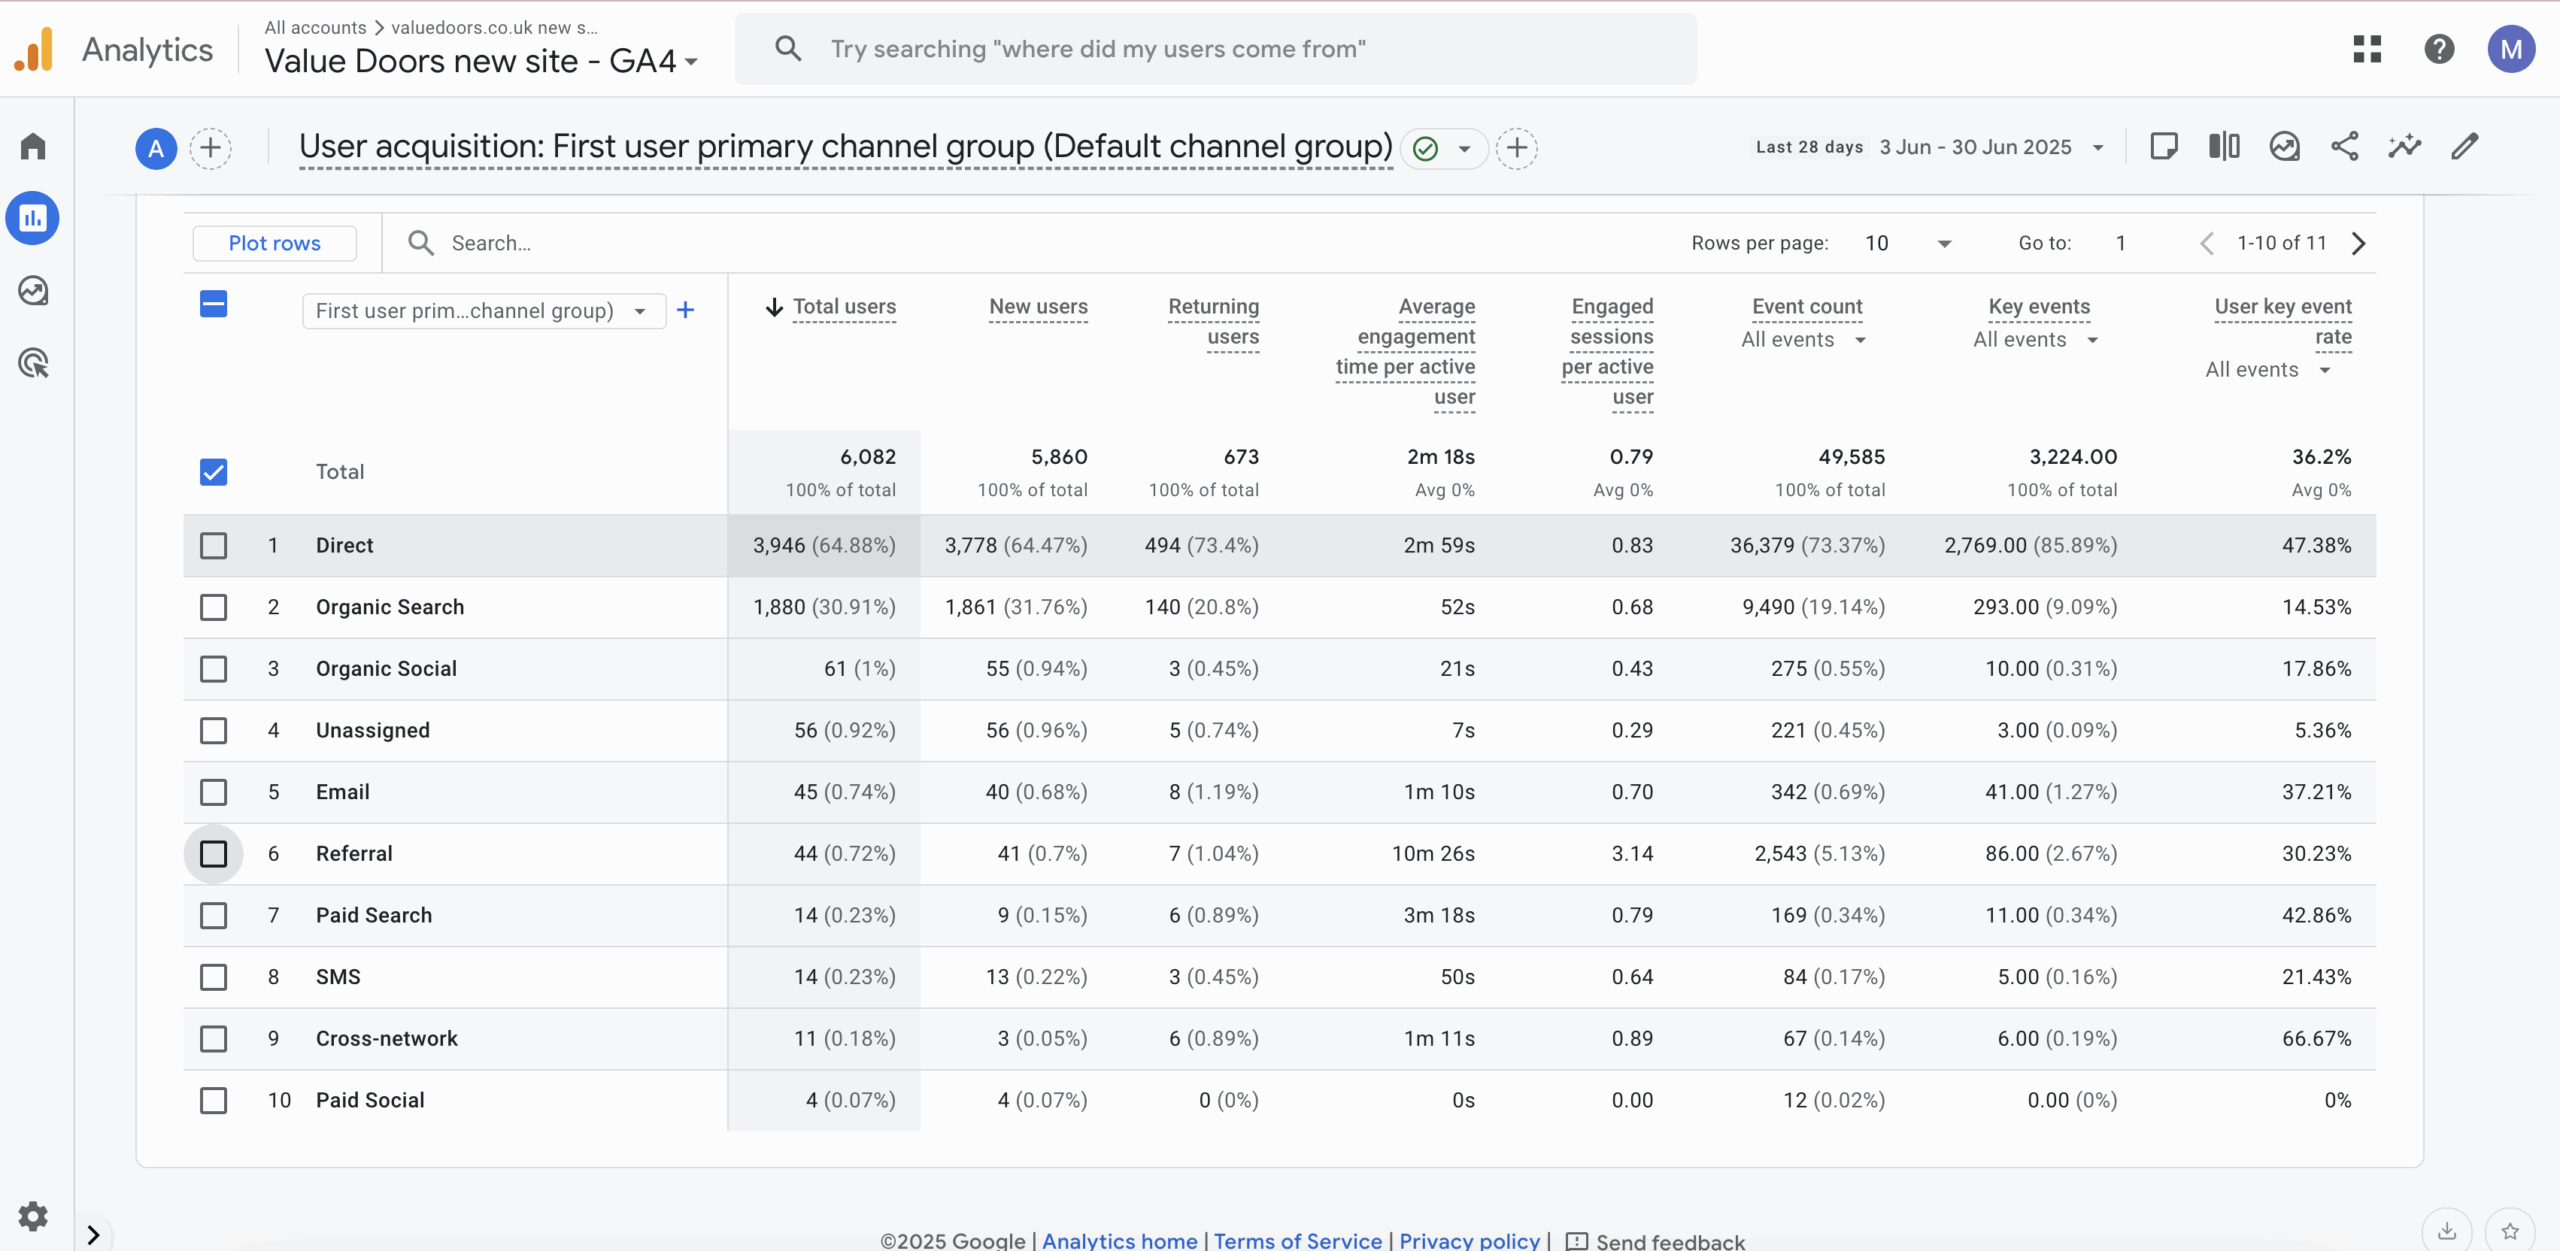
Task: Open Key events All events dropdown
Action: [x=2035, y=340]
